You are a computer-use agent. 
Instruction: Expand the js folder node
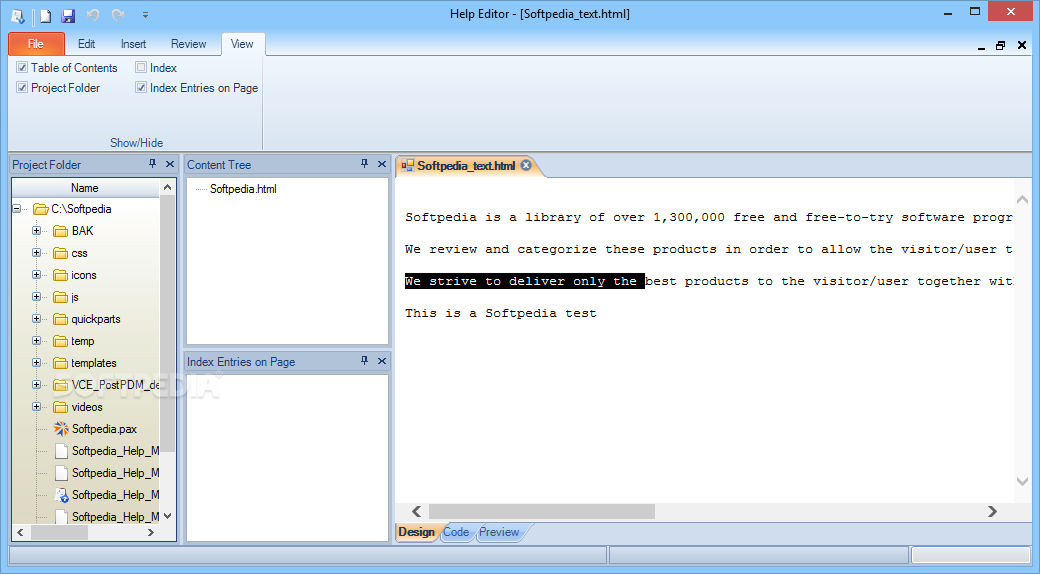point(36,297)
